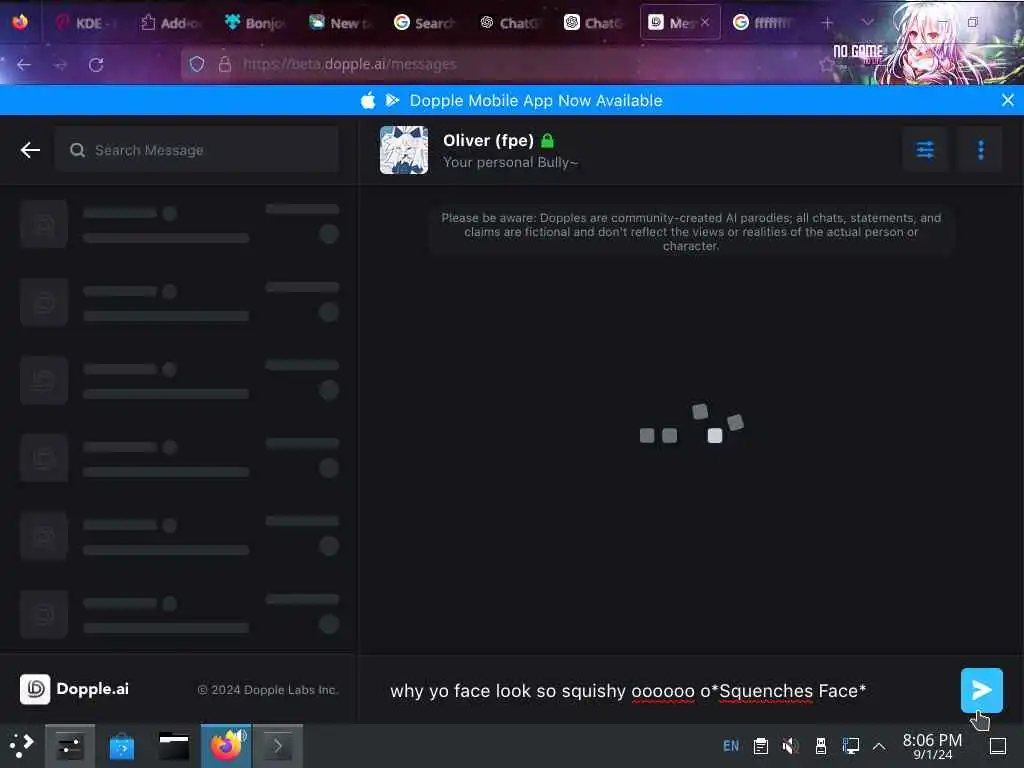Viewport: 1024px width, 768px height.
Task: Close the active Messages tab
Action: click(x=705, y=23)
